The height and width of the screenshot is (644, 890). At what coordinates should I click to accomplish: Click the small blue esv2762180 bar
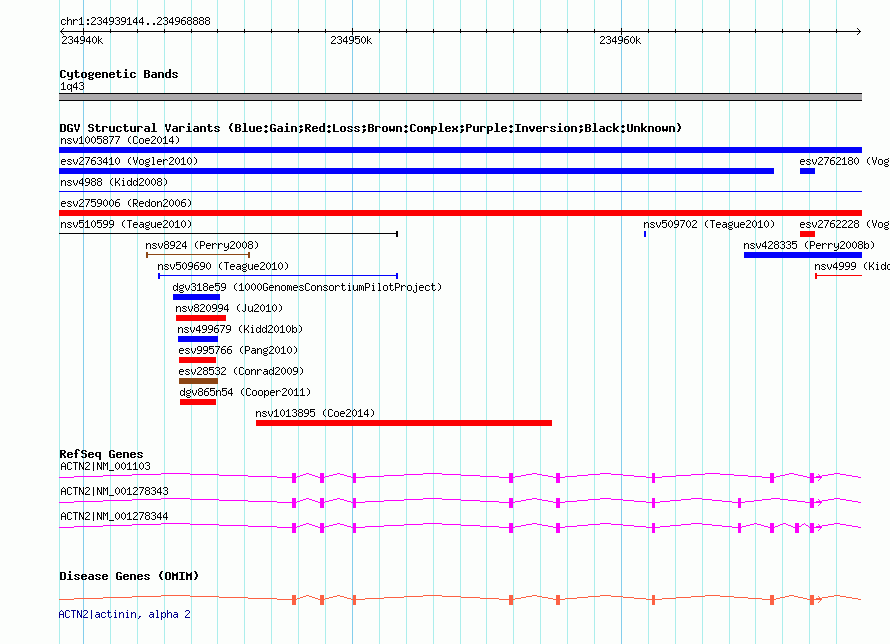click(807, 171)
